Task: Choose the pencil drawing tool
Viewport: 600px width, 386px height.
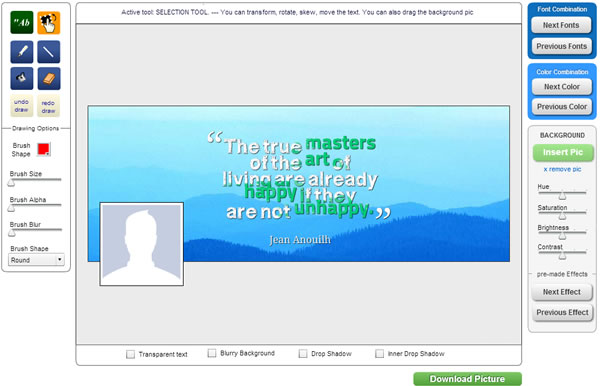Action: click(x=22, y=51)
